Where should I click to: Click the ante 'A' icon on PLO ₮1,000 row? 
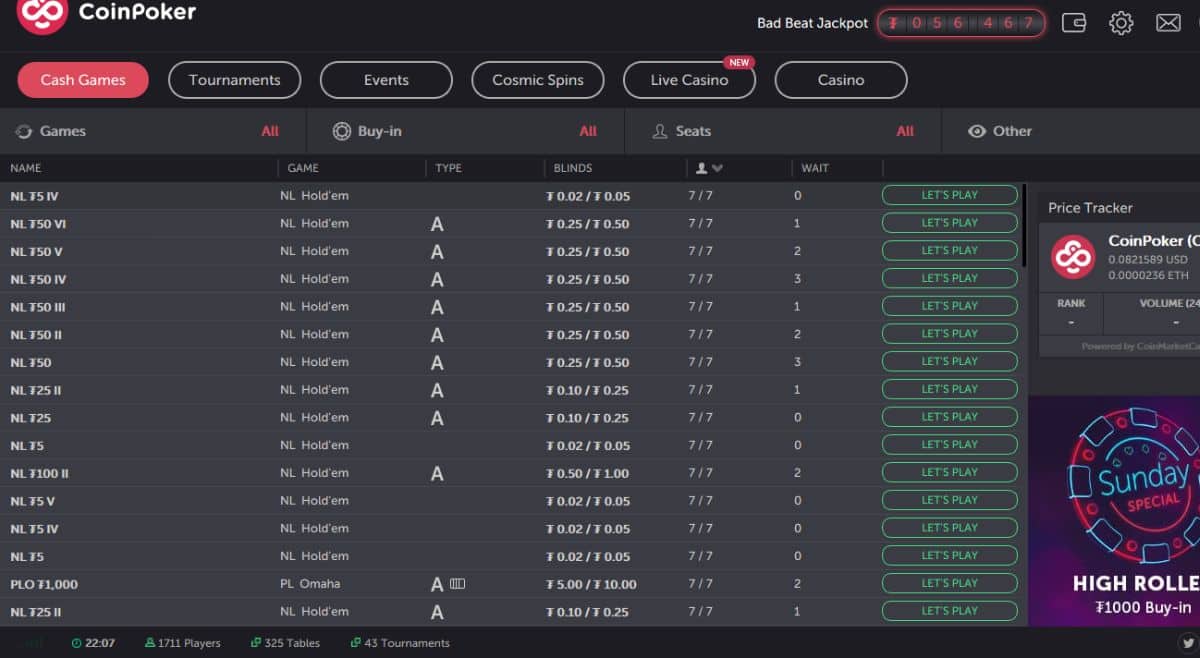(437, 584)
